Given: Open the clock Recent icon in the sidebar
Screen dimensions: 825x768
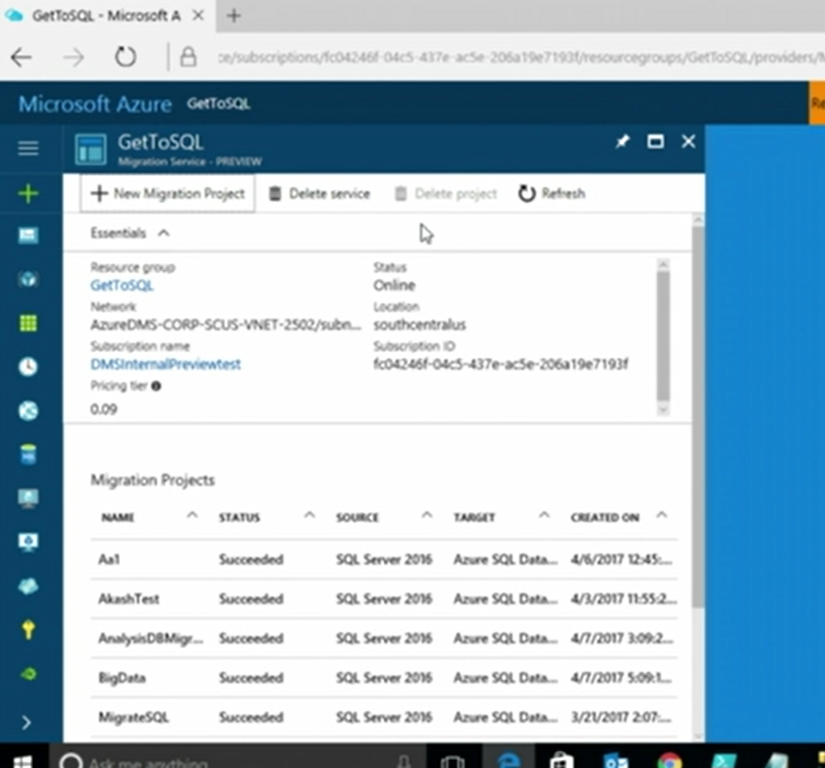Looking at the screenshot, I should [x=28, y=366].
